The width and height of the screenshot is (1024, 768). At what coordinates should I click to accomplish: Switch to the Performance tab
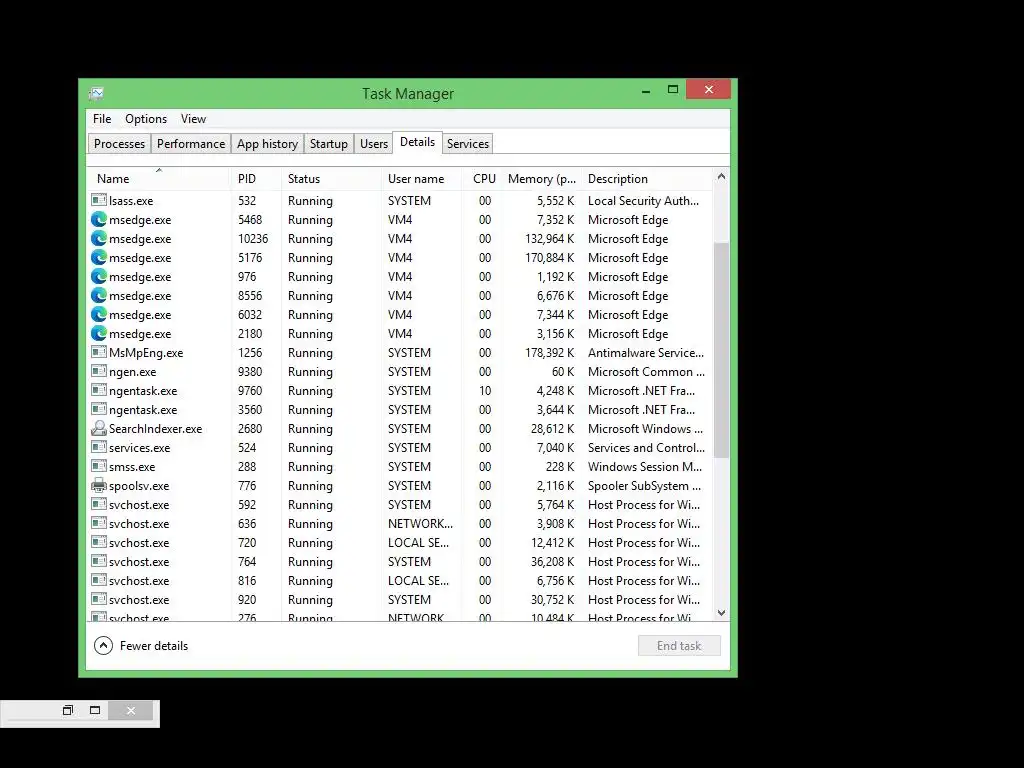coord(191,144)
